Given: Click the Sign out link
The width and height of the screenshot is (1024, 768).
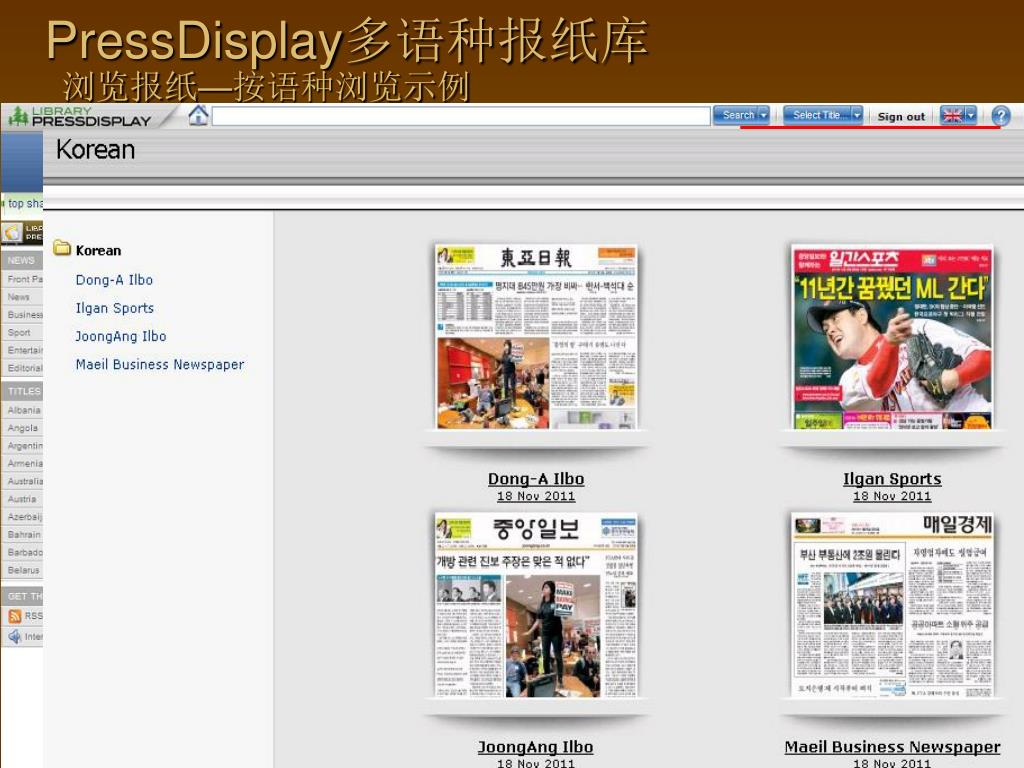Looking at the screenshot, I should tap(901, 117).
